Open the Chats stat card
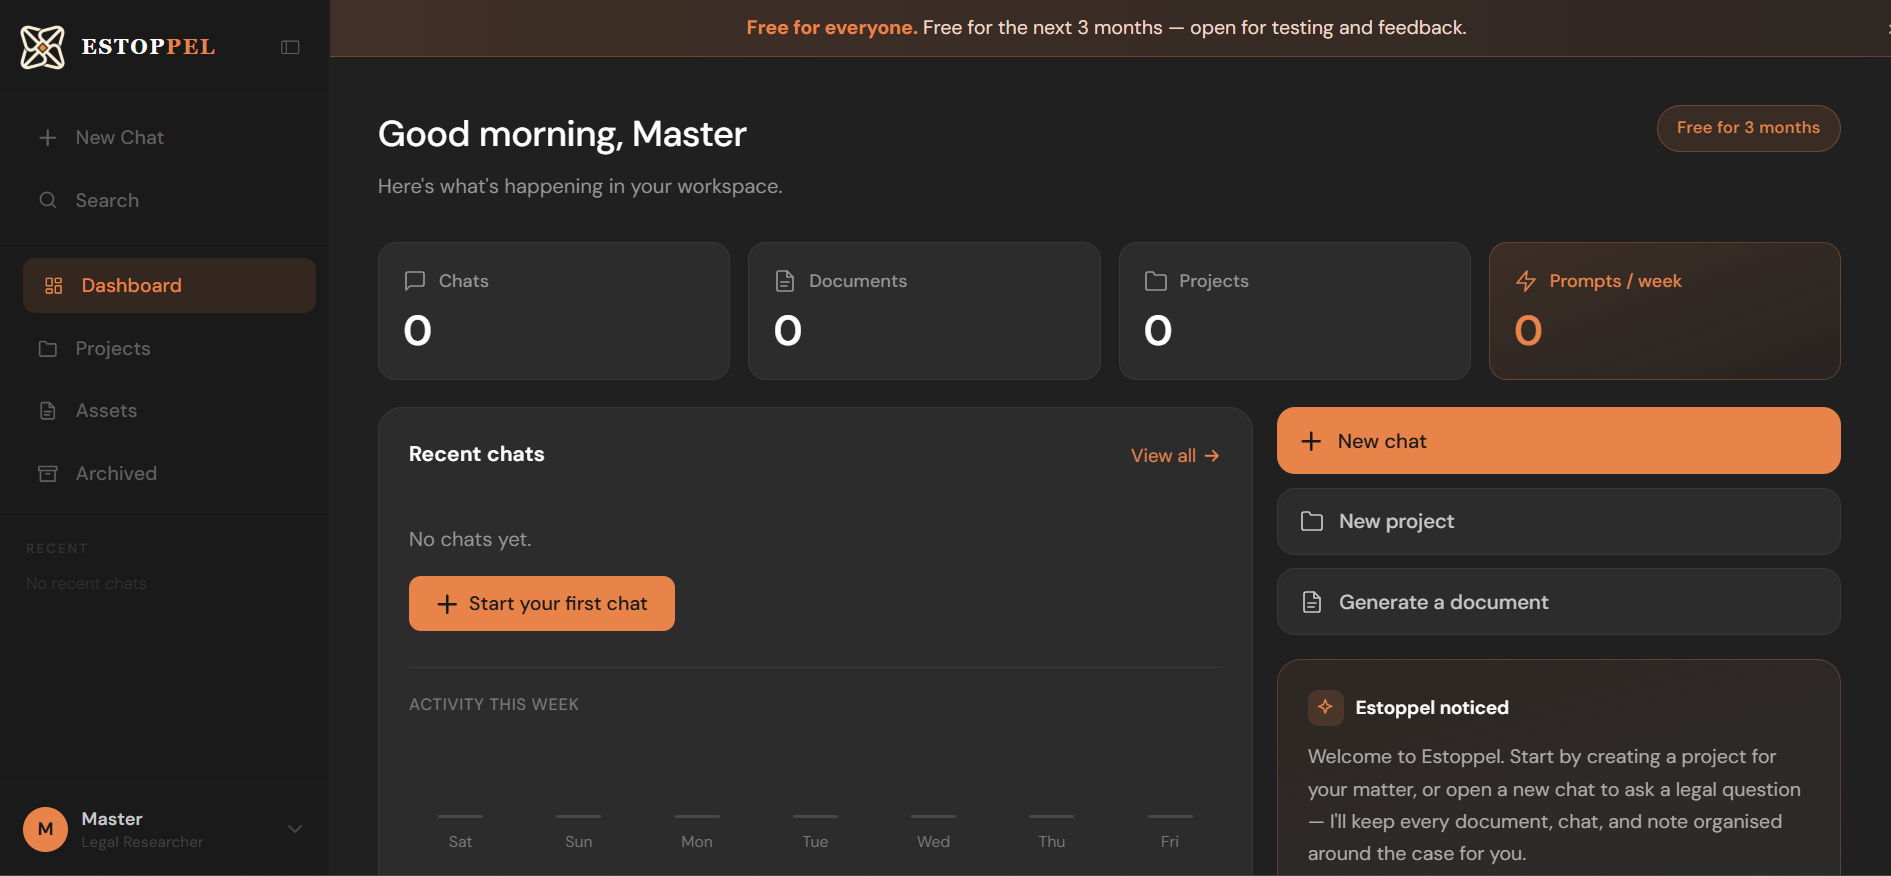 554,311
